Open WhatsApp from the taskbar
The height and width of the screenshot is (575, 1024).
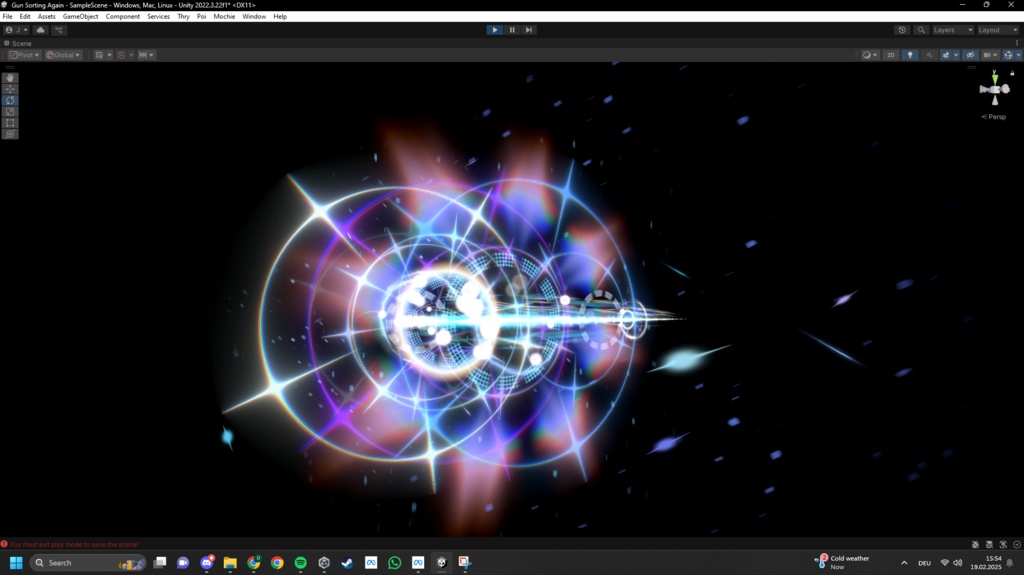(x=394, y=563)
